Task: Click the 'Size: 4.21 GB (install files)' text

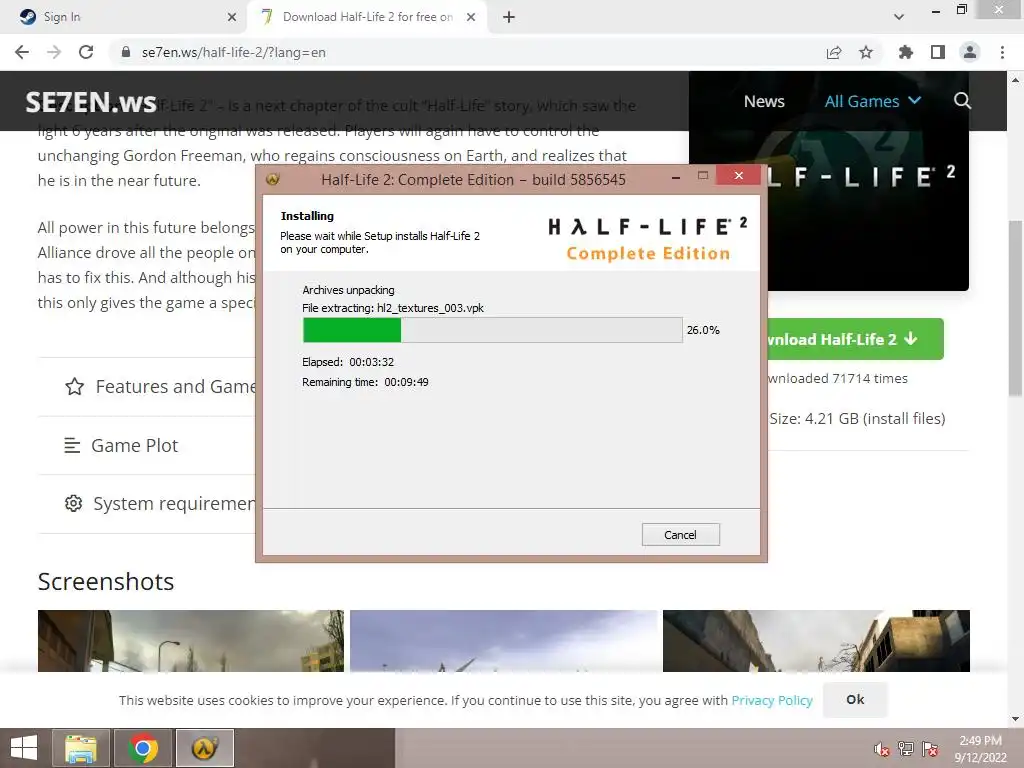Action: coord(857,419)
